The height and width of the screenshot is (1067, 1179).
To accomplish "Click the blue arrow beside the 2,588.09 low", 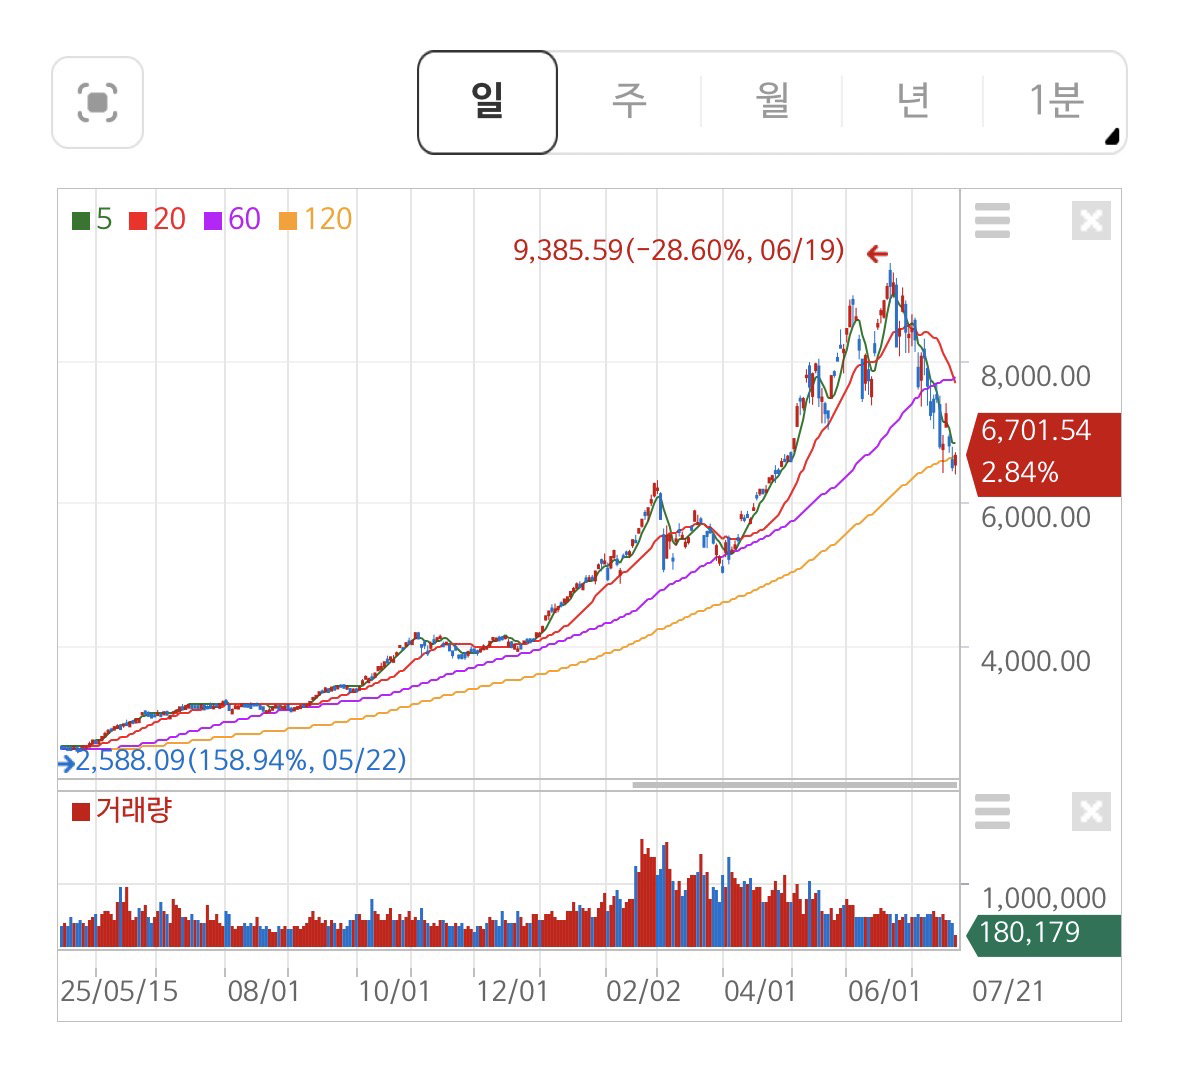I will 66,764.
